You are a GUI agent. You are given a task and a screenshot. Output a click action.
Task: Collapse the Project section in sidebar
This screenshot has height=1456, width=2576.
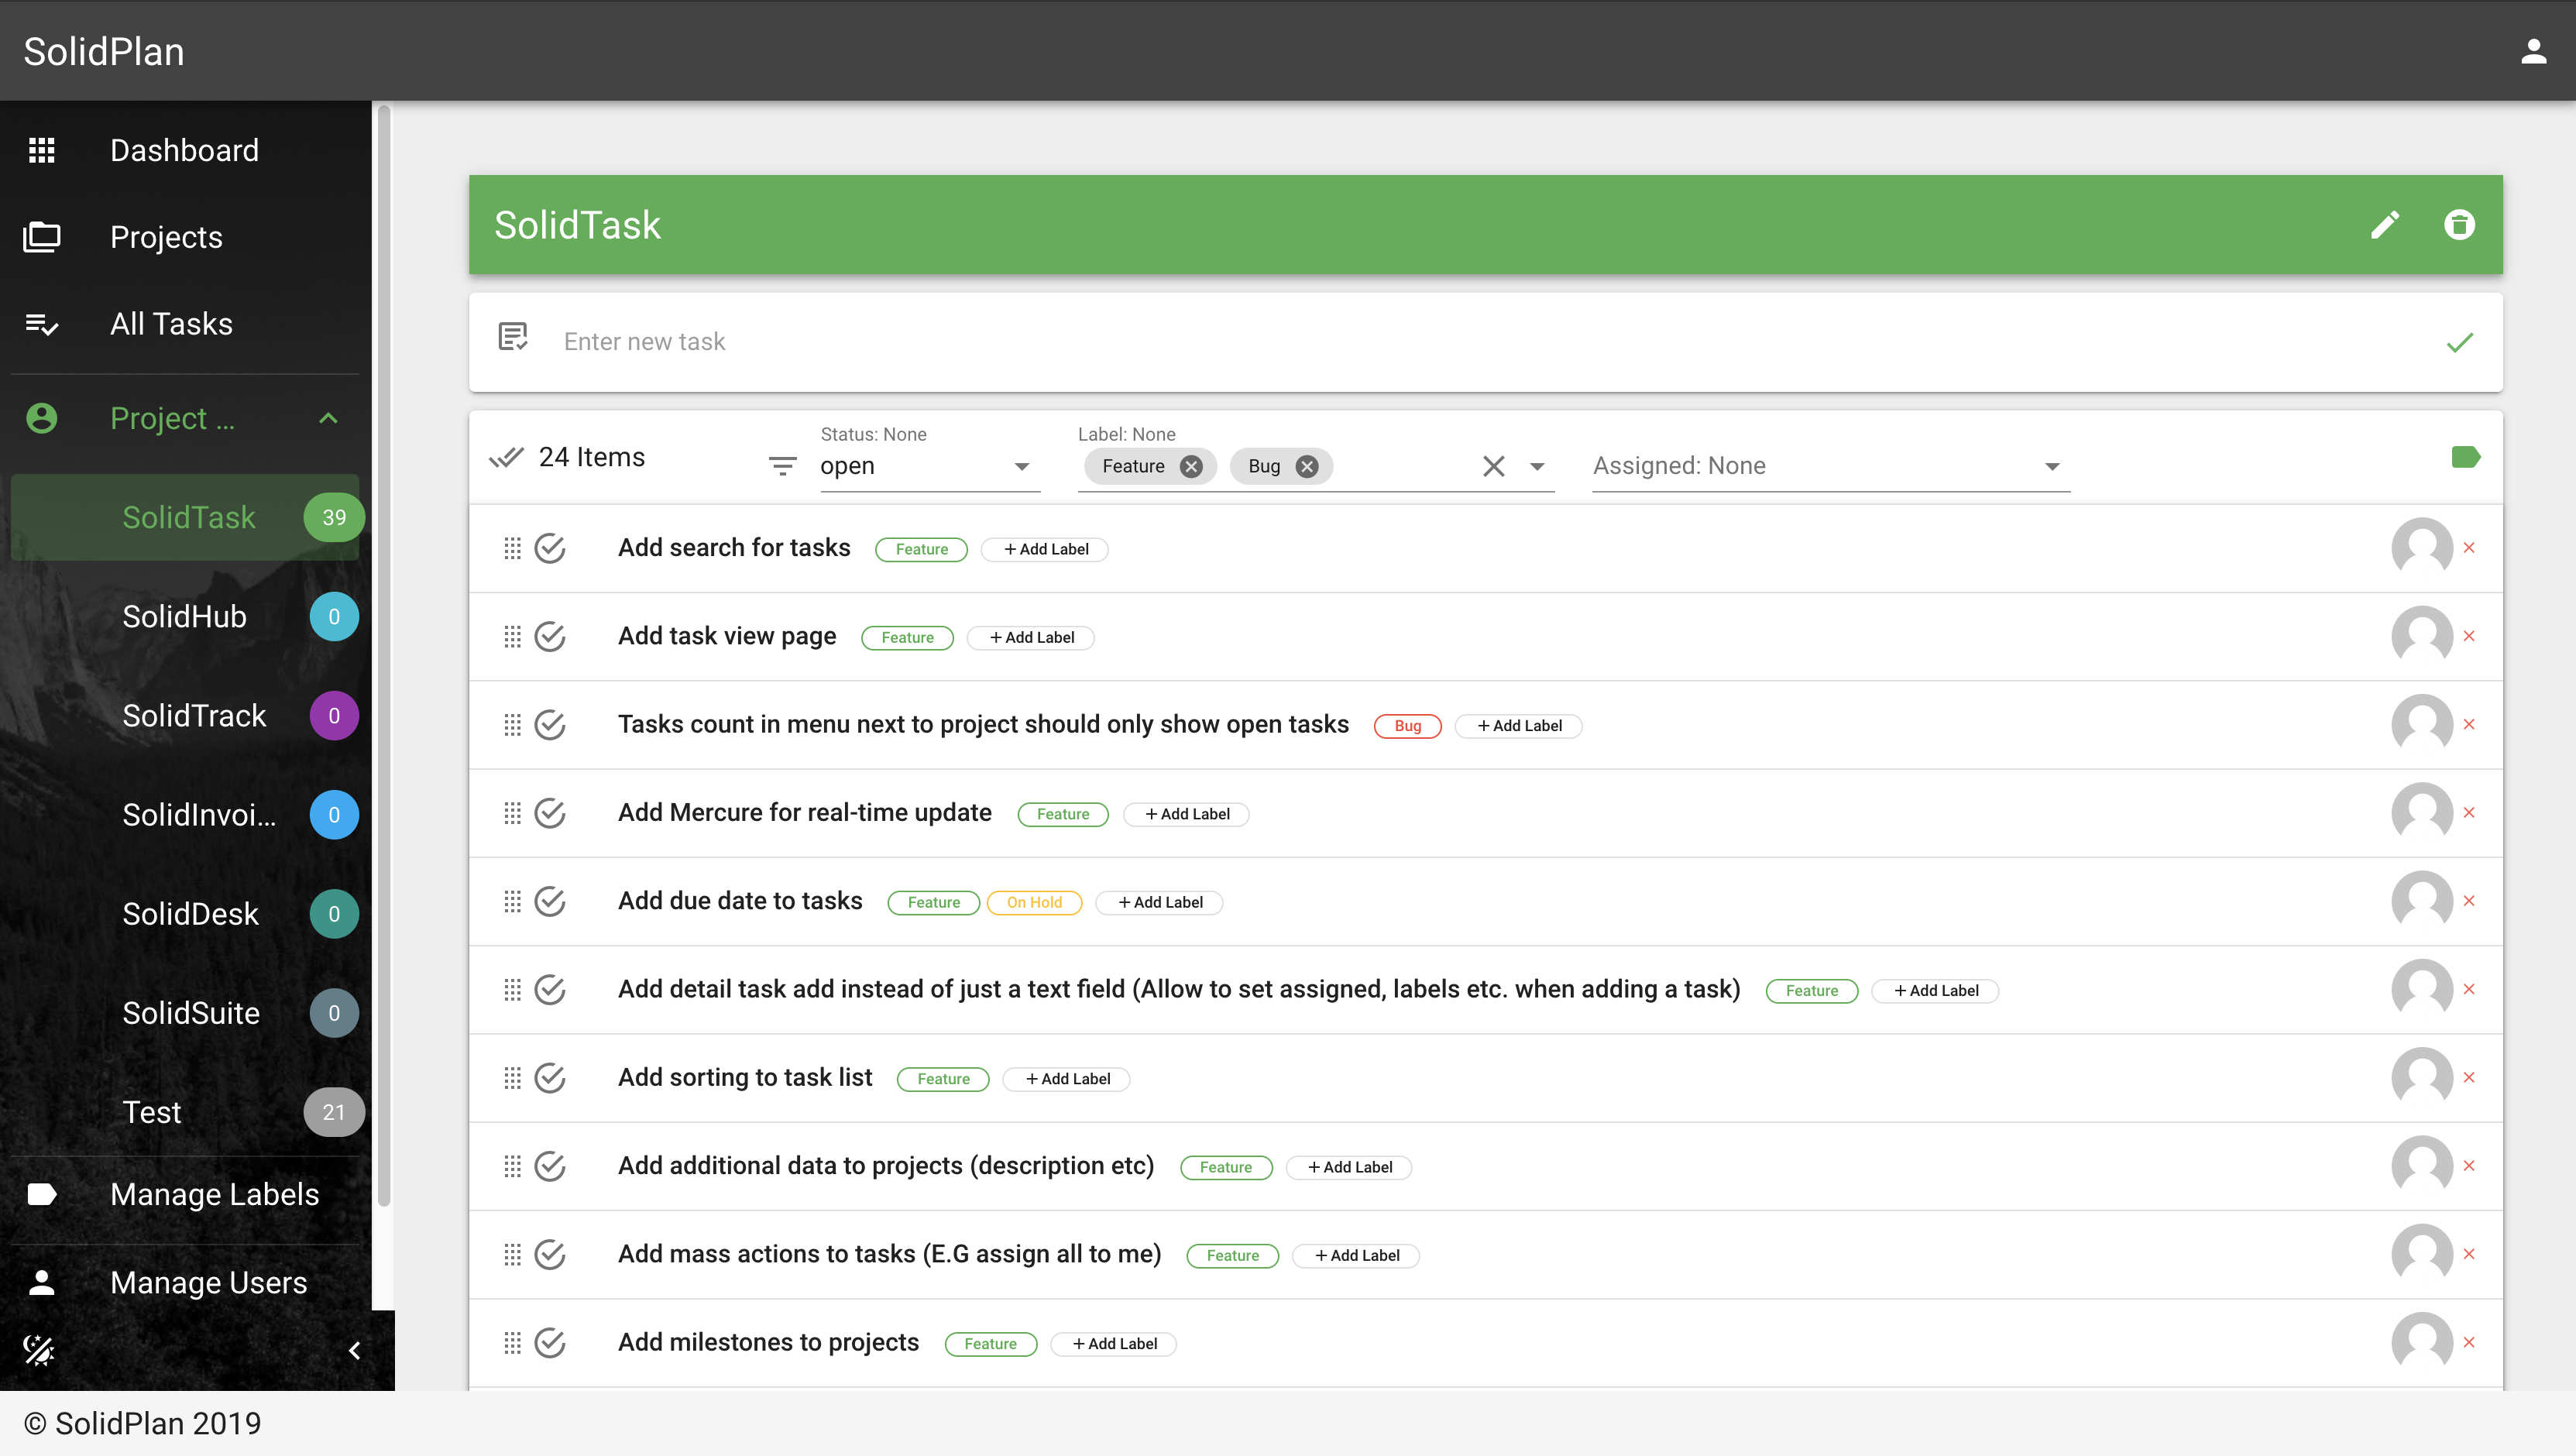[x=328, y=419]
